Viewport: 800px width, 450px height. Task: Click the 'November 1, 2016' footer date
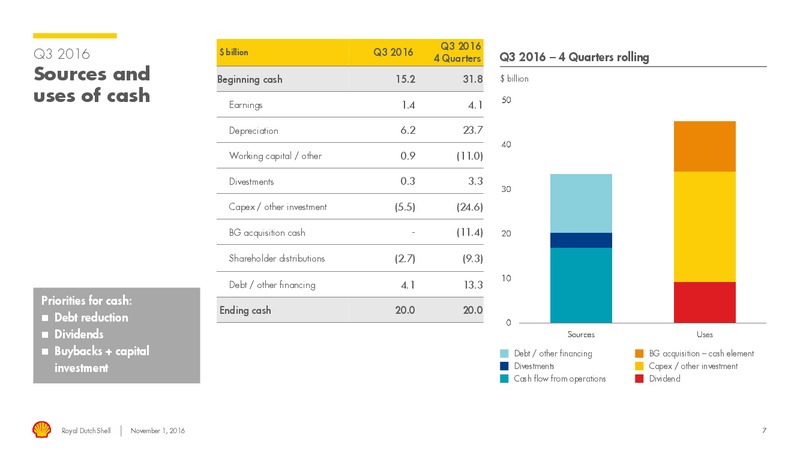coord(158,431)
